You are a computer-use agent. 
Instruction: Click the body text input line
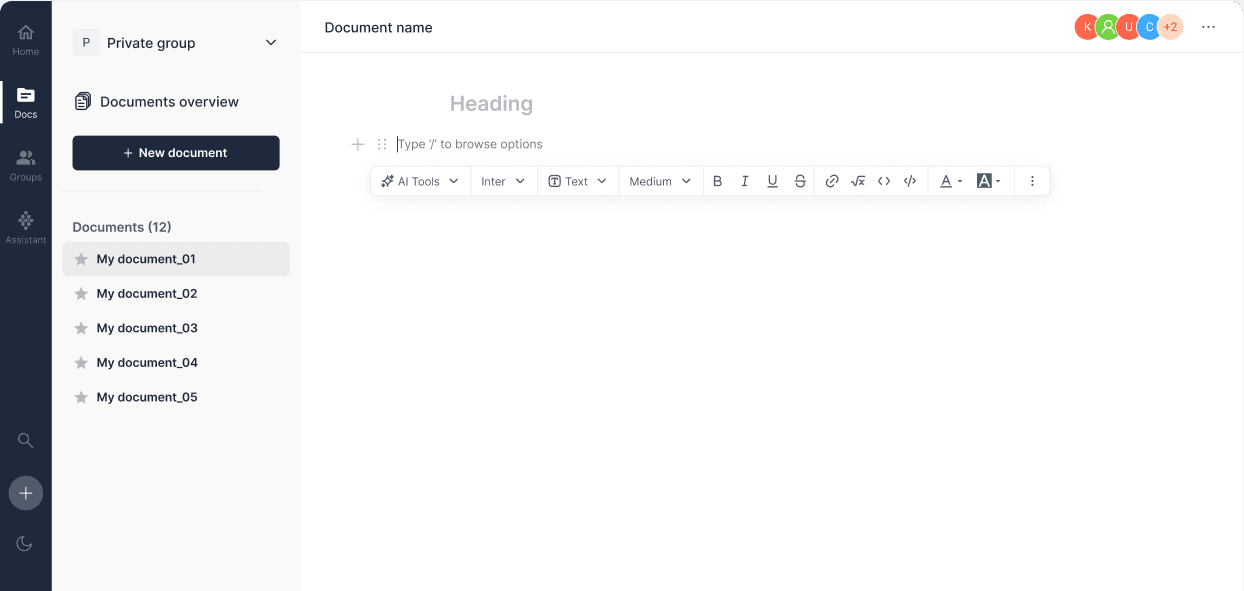coord(470,144)
